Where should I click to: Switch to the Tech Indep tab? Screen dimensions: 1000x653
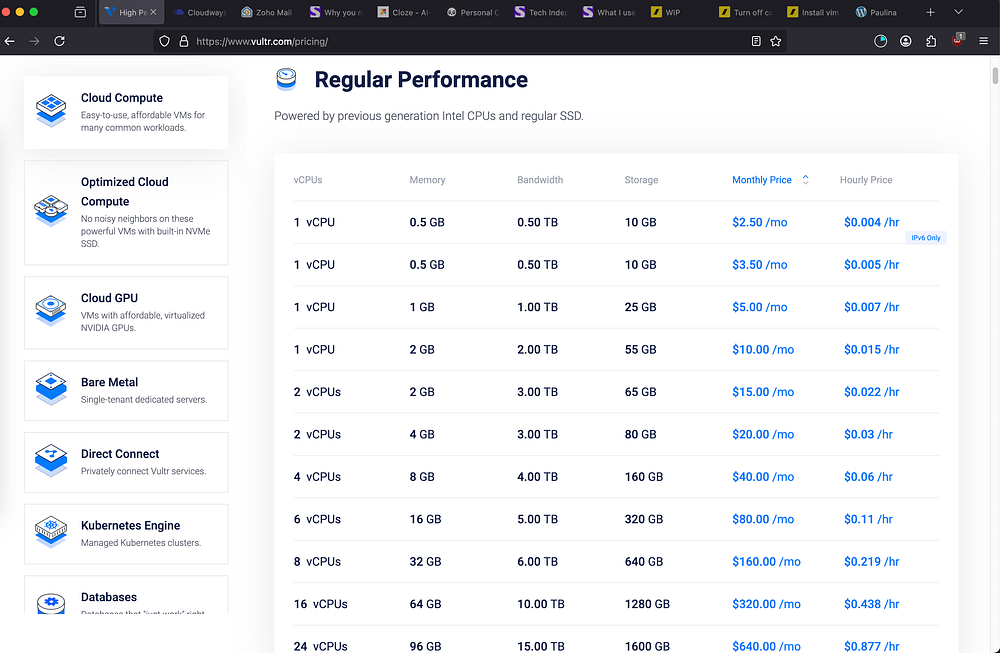[x=541, y=12]
